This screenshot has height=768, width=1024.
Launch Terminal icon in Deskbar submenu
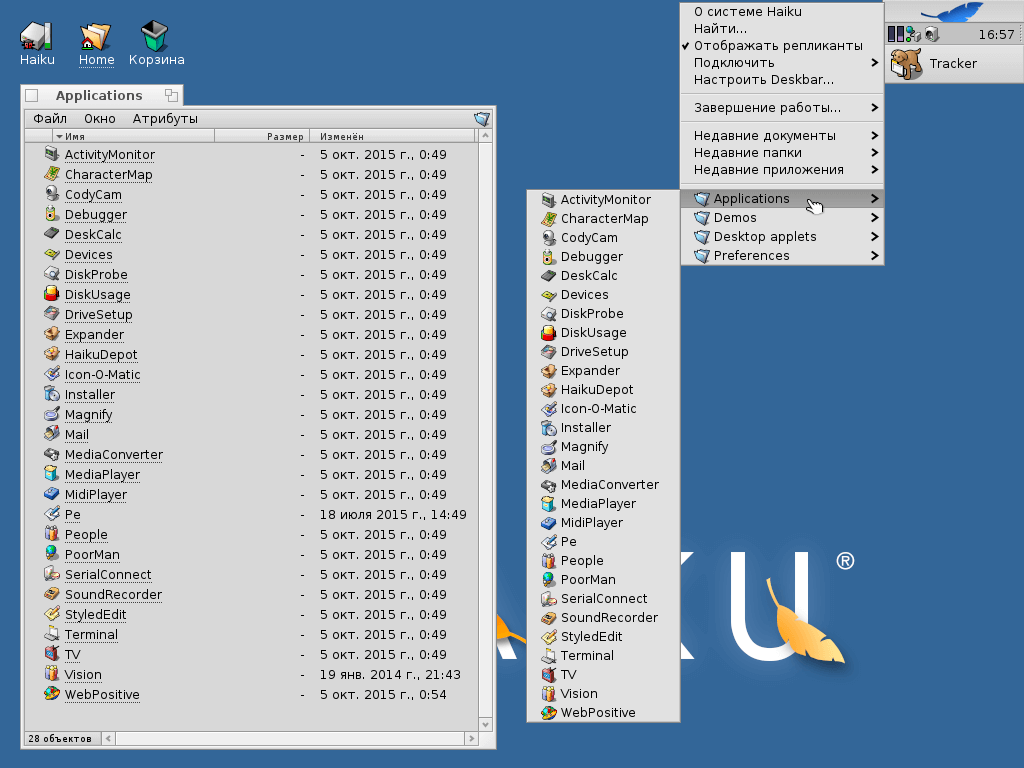pos(549,655)
